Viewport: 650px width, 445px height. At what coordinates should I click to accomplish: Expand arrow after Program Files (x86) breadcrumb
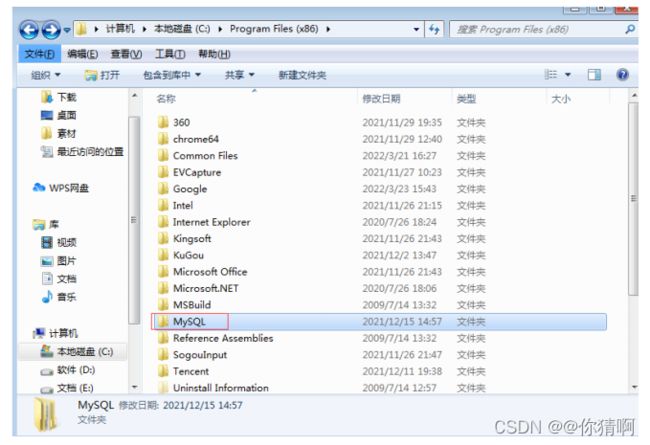click(328, 29)
